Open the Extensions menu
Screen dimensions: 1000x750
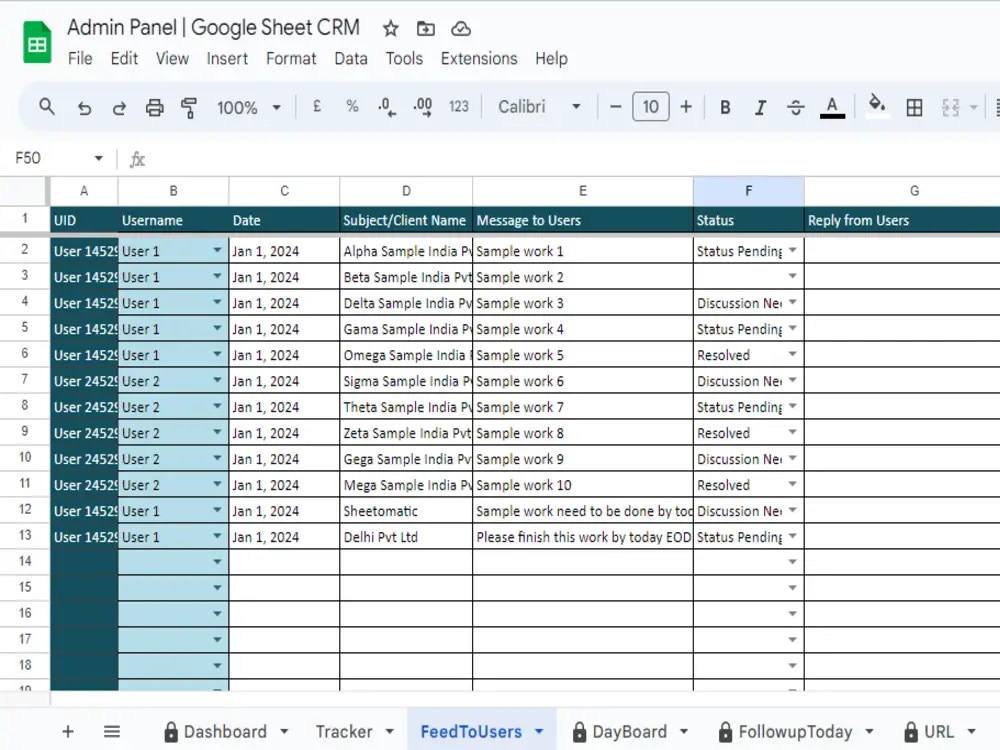tap(479, 59)
